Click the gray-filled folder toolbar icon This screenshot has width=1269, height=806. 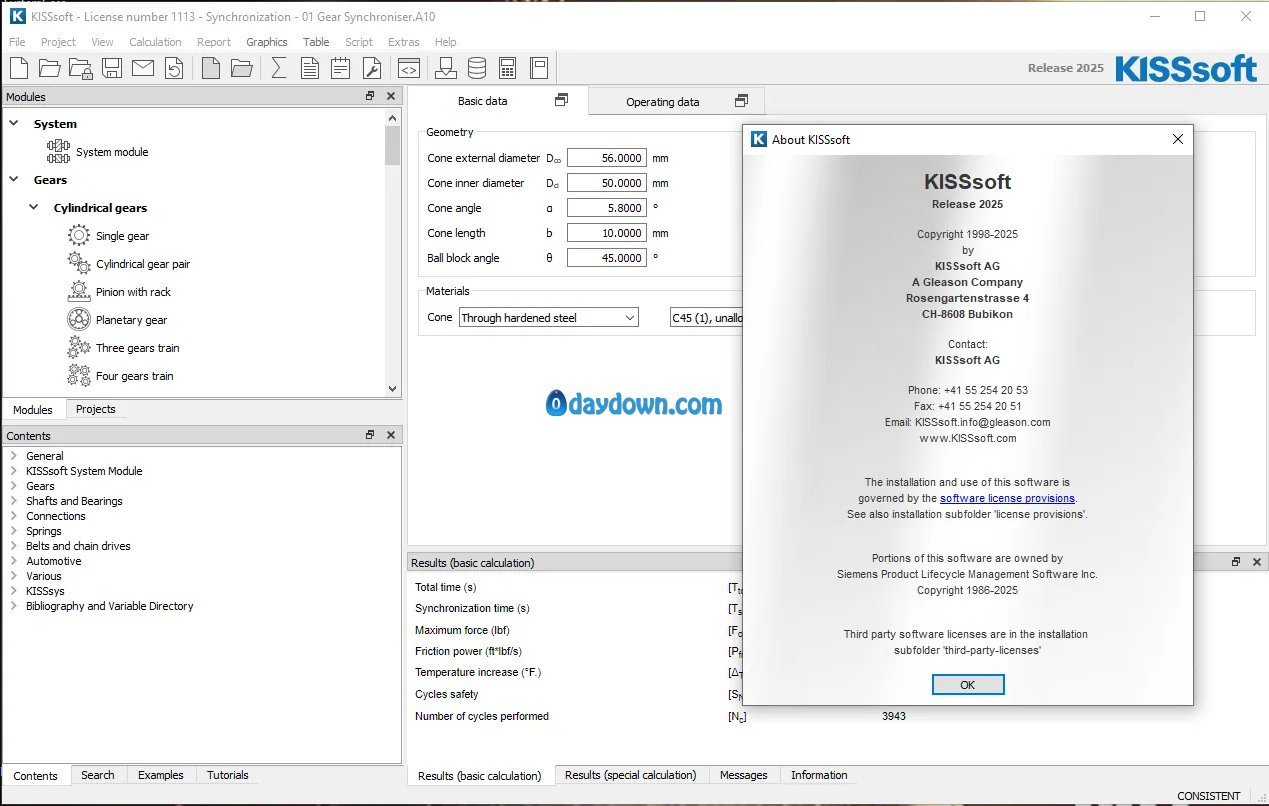click(241, 68)
